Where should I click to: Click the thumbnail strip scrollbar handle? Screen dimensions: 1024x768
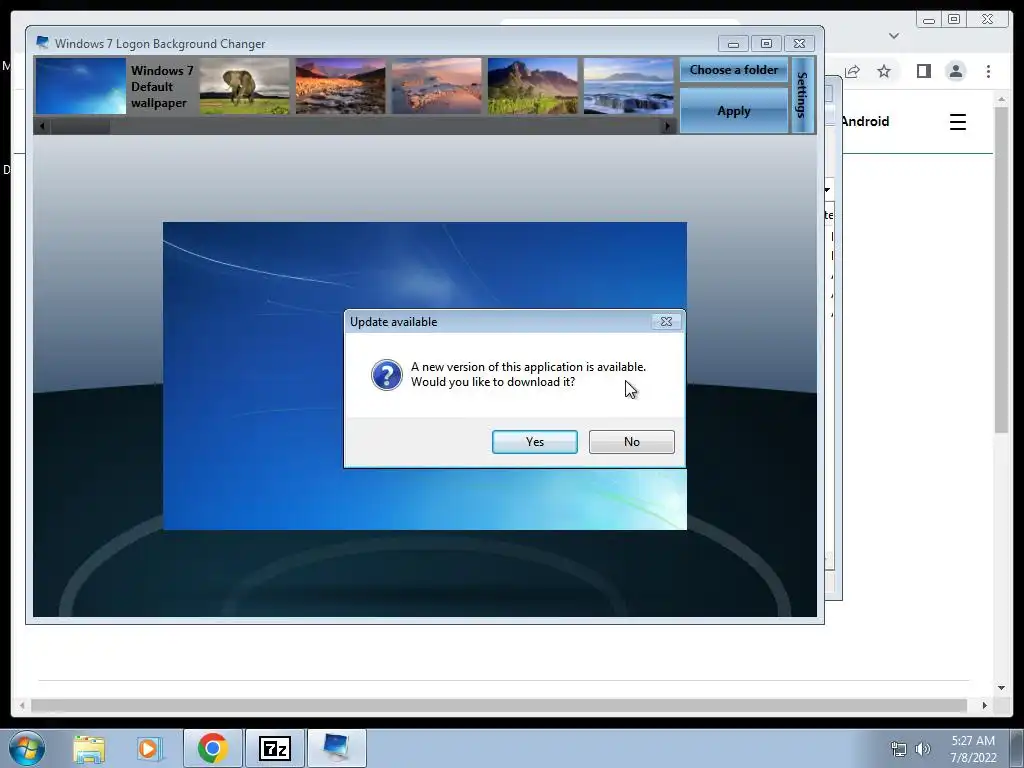[80, 126]
